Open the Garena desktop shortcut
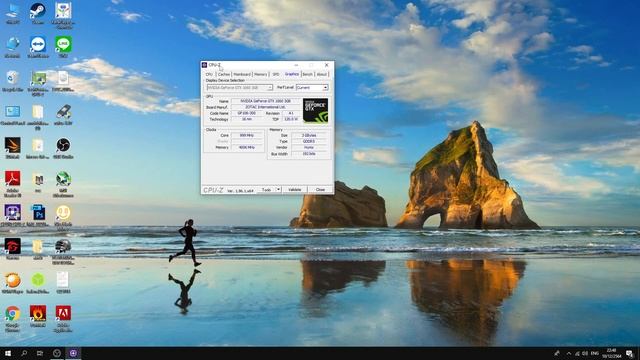Image resolution: width=640 pixels, height=360 pixels. pyautogui.click(x=13, y=248)
